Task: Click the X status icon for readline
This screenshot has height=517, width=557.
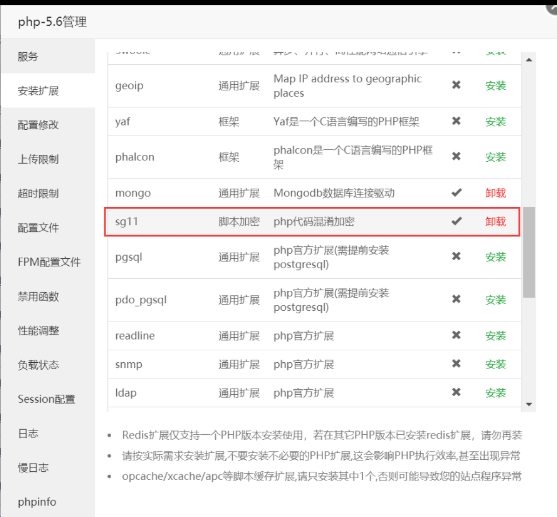Action: pyautogui.click(x=456, y=335)
